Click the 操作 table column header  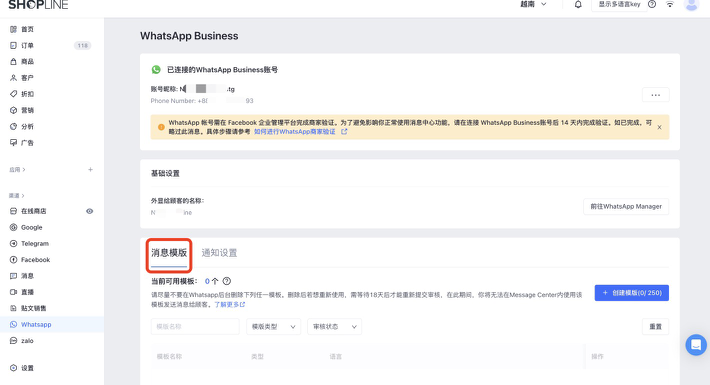(x=597, y=356)
